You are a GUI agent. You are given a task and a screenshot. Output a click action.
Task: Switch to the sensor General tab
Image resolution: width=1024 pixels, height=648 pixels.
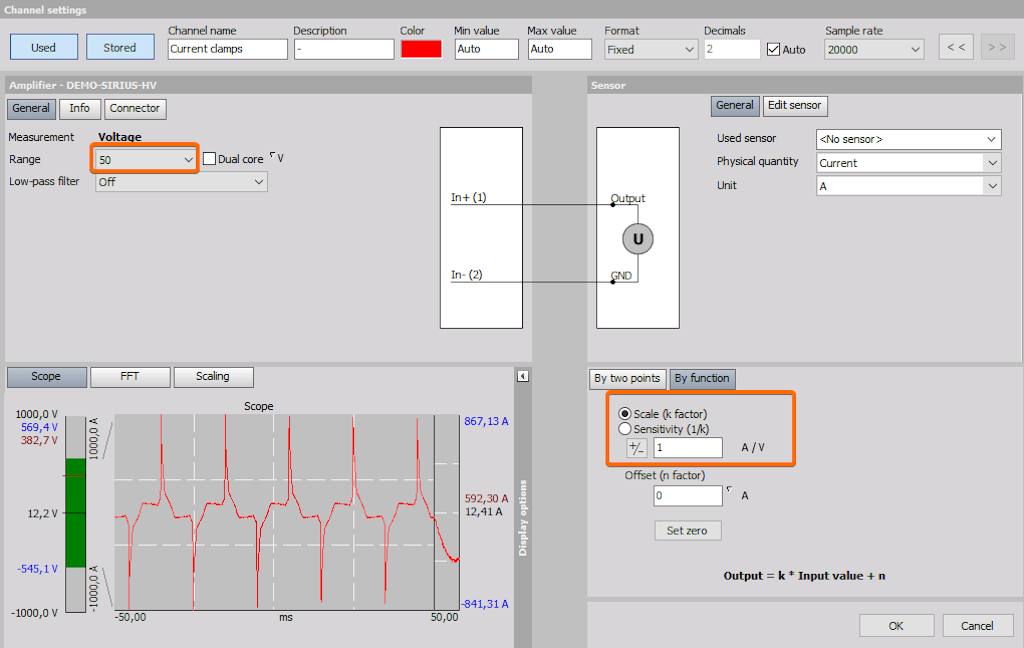pos(735,105)
